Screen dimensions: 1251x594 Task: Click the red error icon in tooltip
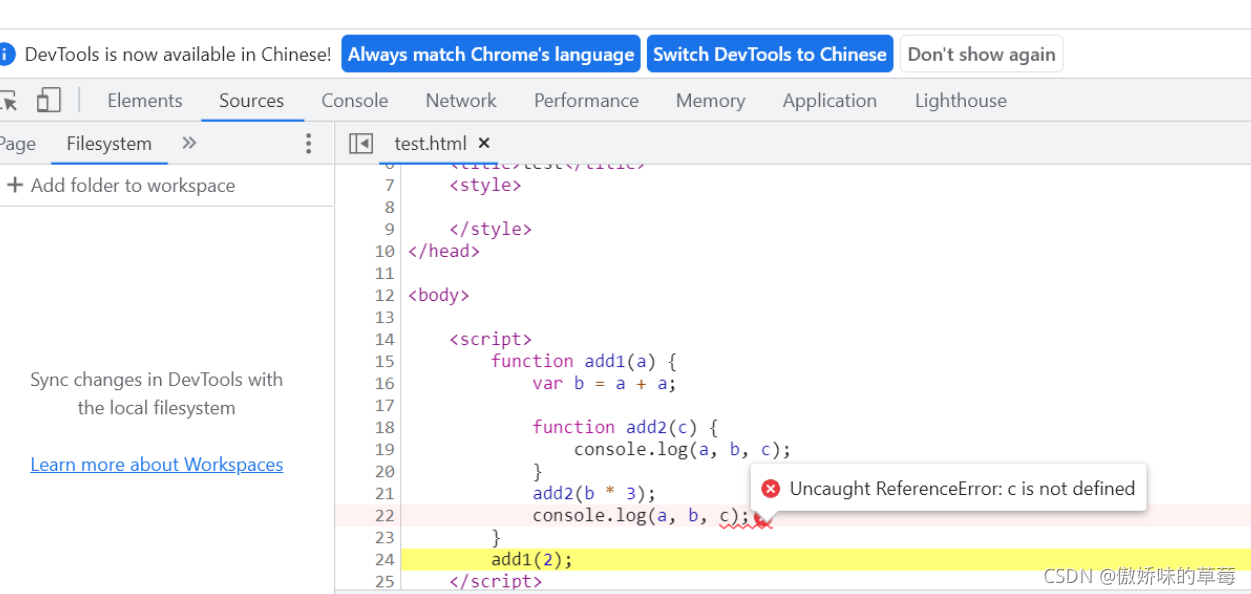coord(770,489)
